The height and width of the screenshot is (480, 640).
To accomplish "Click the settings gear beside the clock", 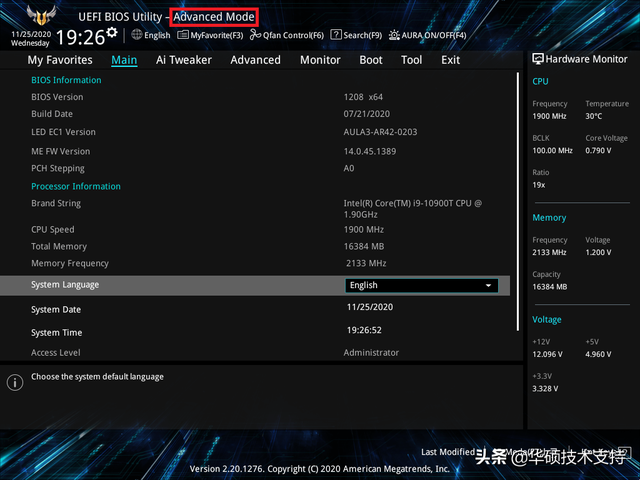I will coord(112,32).
